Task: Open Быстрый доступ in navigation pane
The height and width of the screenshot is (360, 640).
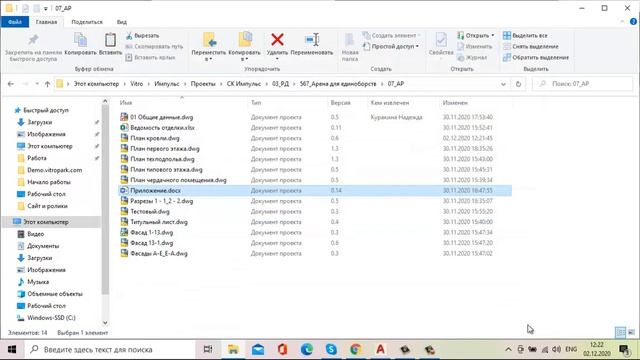Action: pyautogui.click(x=46, y=110)
